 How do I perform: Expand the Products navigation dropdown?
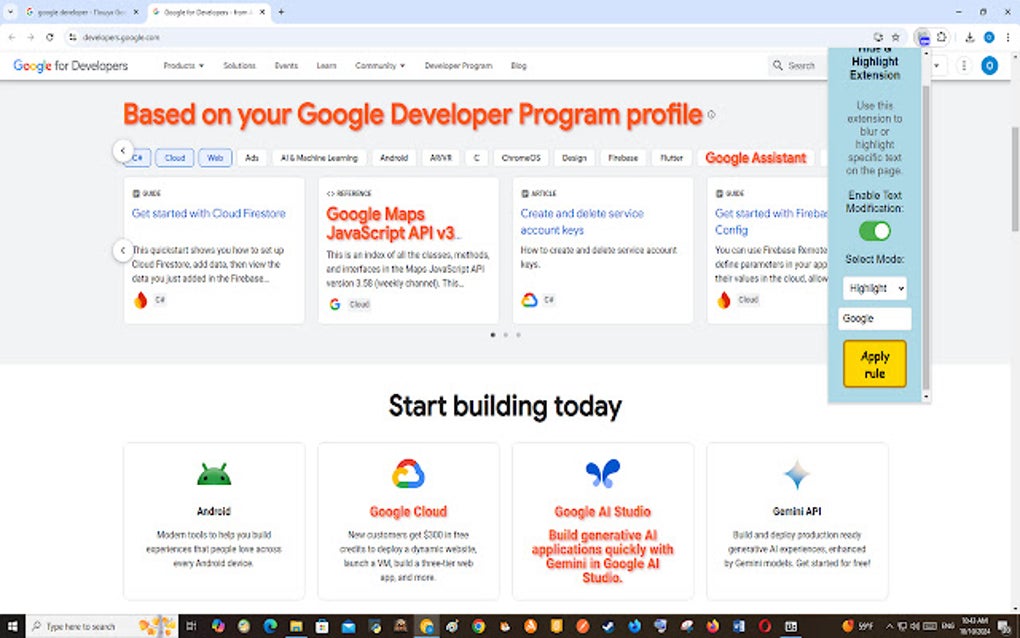point(183,65)
